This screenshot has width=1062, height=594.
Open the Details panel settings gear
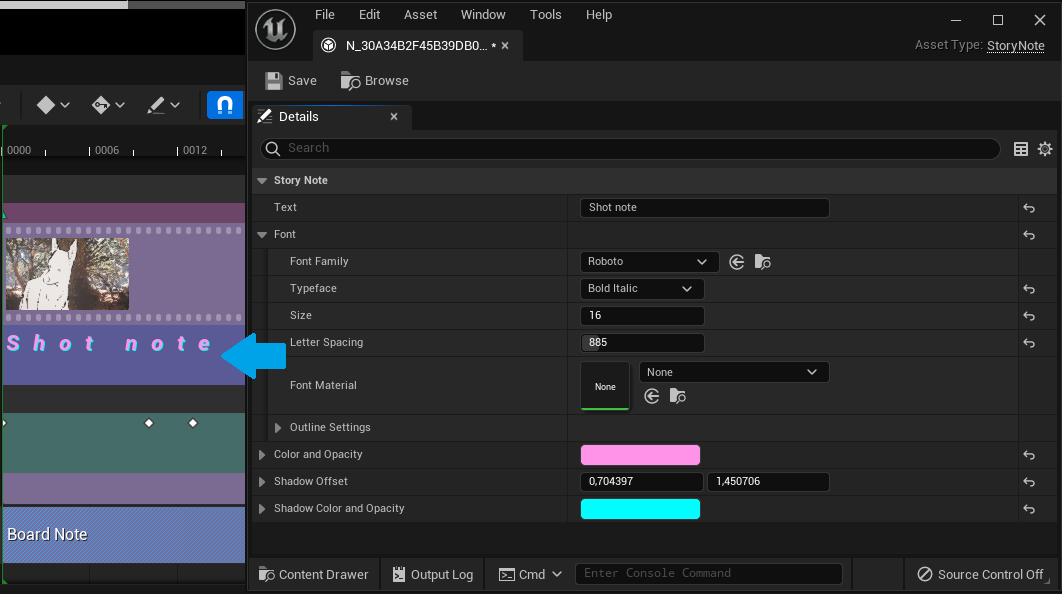coord(1045,149)
